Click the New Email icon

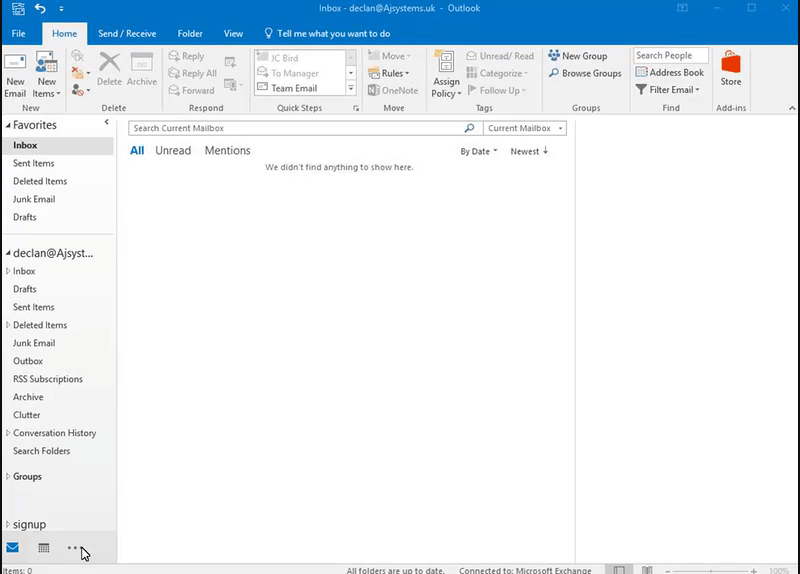click(15, 74)
